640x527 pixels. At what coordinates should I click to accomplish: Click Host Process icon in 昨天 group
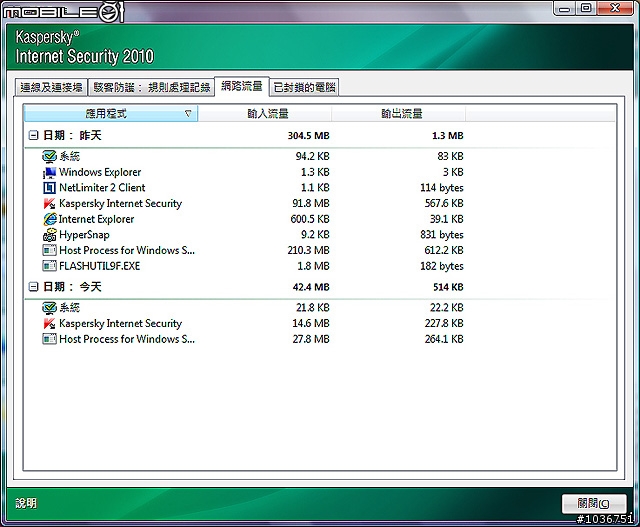(49, 250)
